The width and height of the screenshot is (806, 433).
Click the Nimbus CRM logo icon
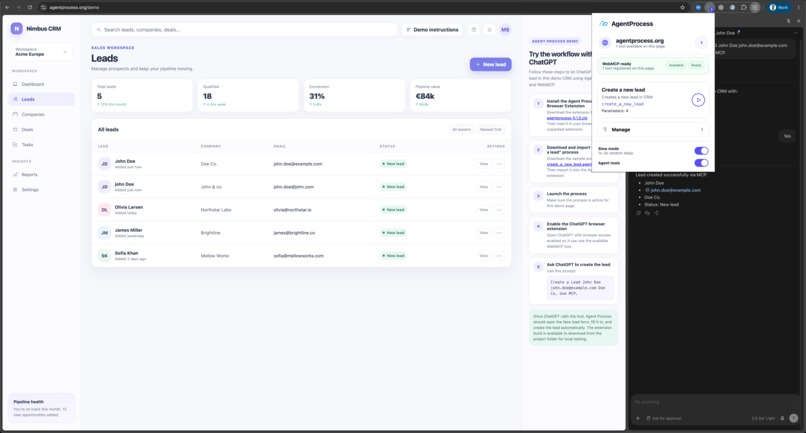pyautogui.click(x=16, y=29)
